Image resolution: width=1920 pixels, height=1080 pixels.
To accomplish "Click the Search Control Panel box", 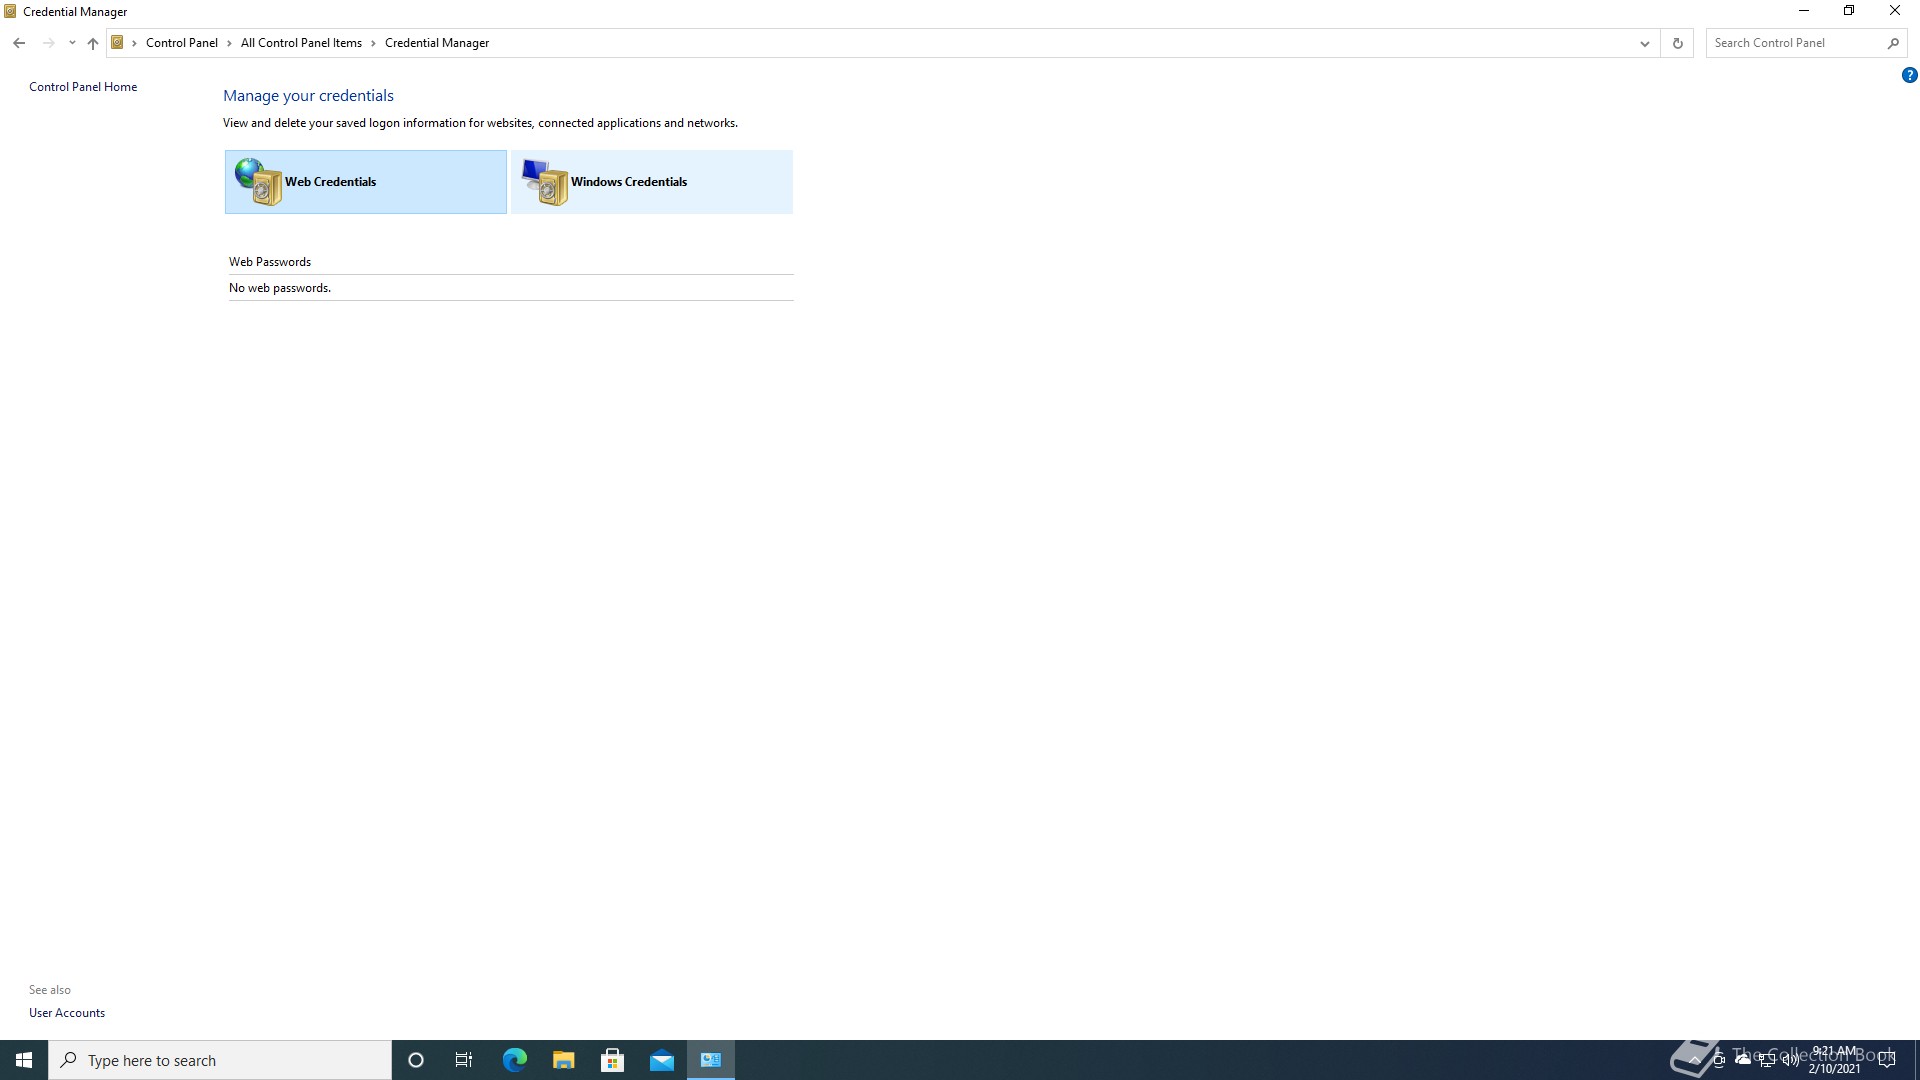I will 1795,43.
